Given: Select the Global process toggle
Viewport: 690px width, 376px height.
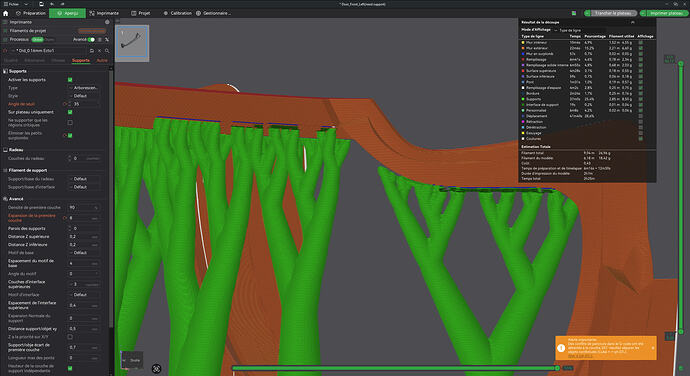Looking at the screenshot, I should [x=37, y=40].
